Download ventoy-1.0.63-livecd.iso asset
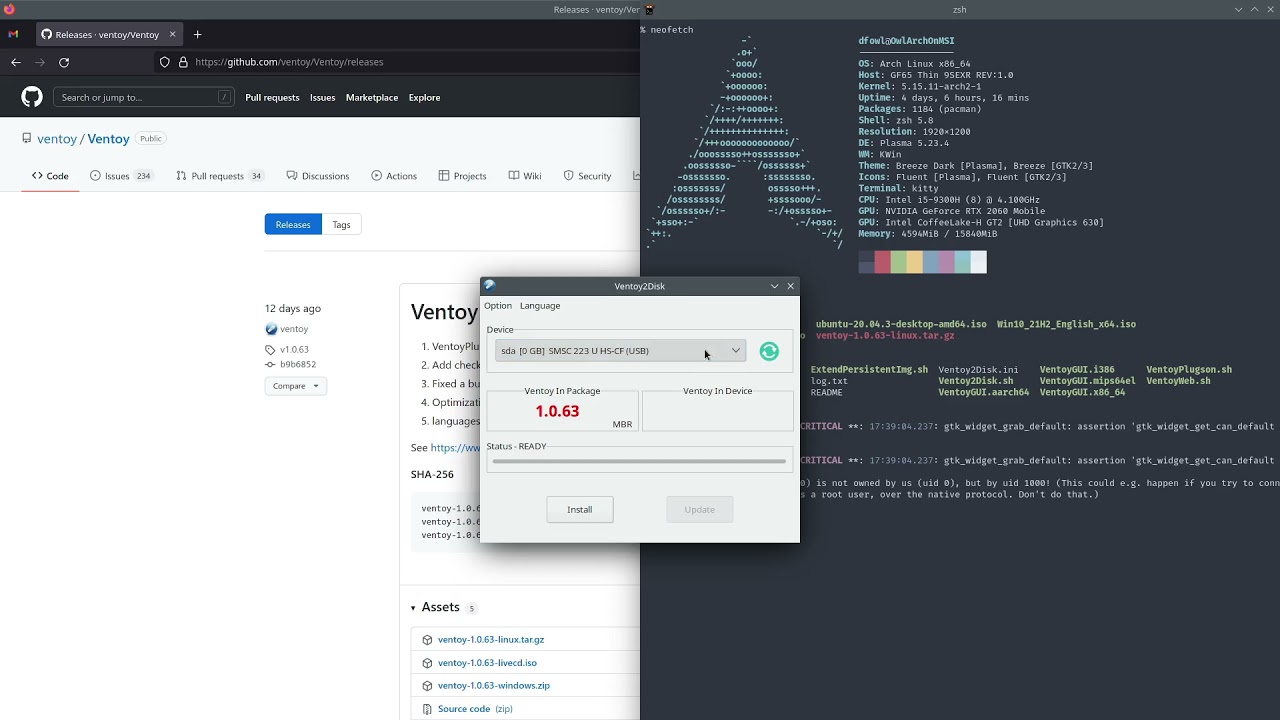Viewport: 1280px width, 720px height. (487, 663)
